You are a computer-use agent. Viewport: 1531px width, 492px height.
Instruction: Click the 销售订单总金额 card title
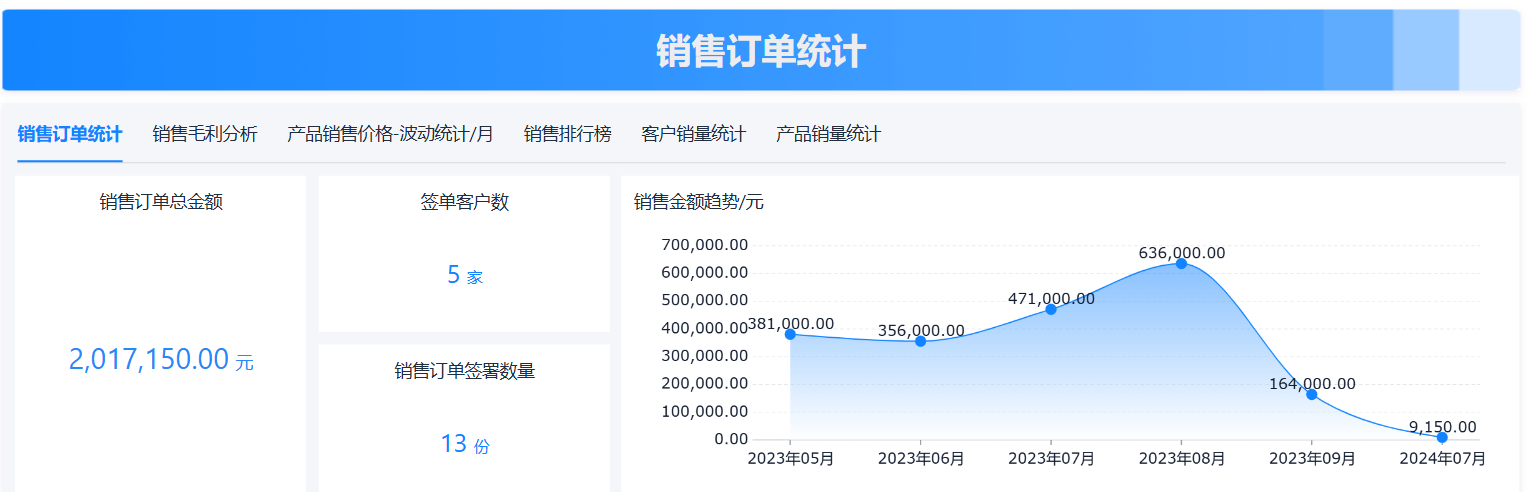(161, 202)
